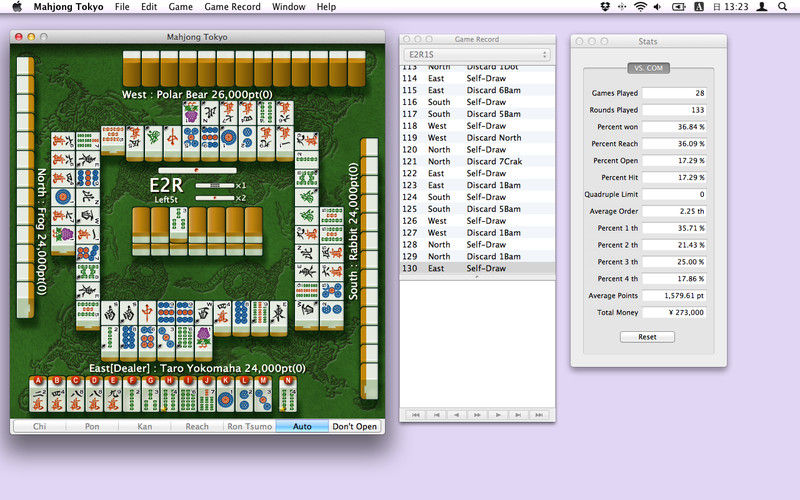Click the Total Money field ¥ 273,000
The height and width of the screenshot is (500, 800).
tap(674, 312)
